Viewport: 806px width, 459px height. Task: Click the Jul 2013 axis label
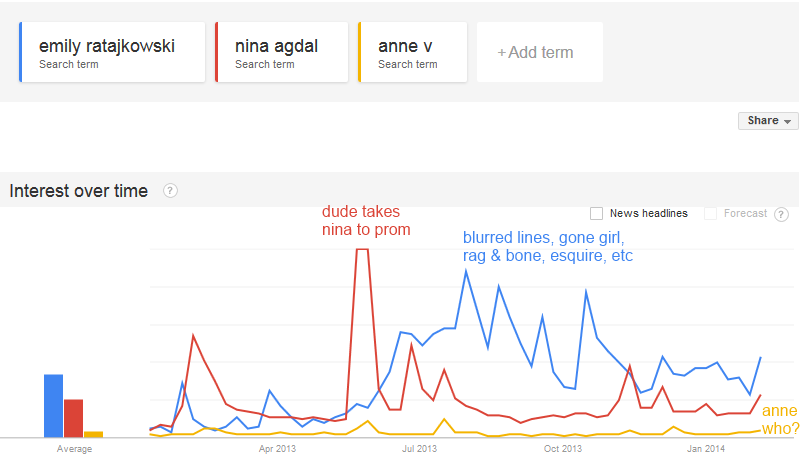[420, 449]
